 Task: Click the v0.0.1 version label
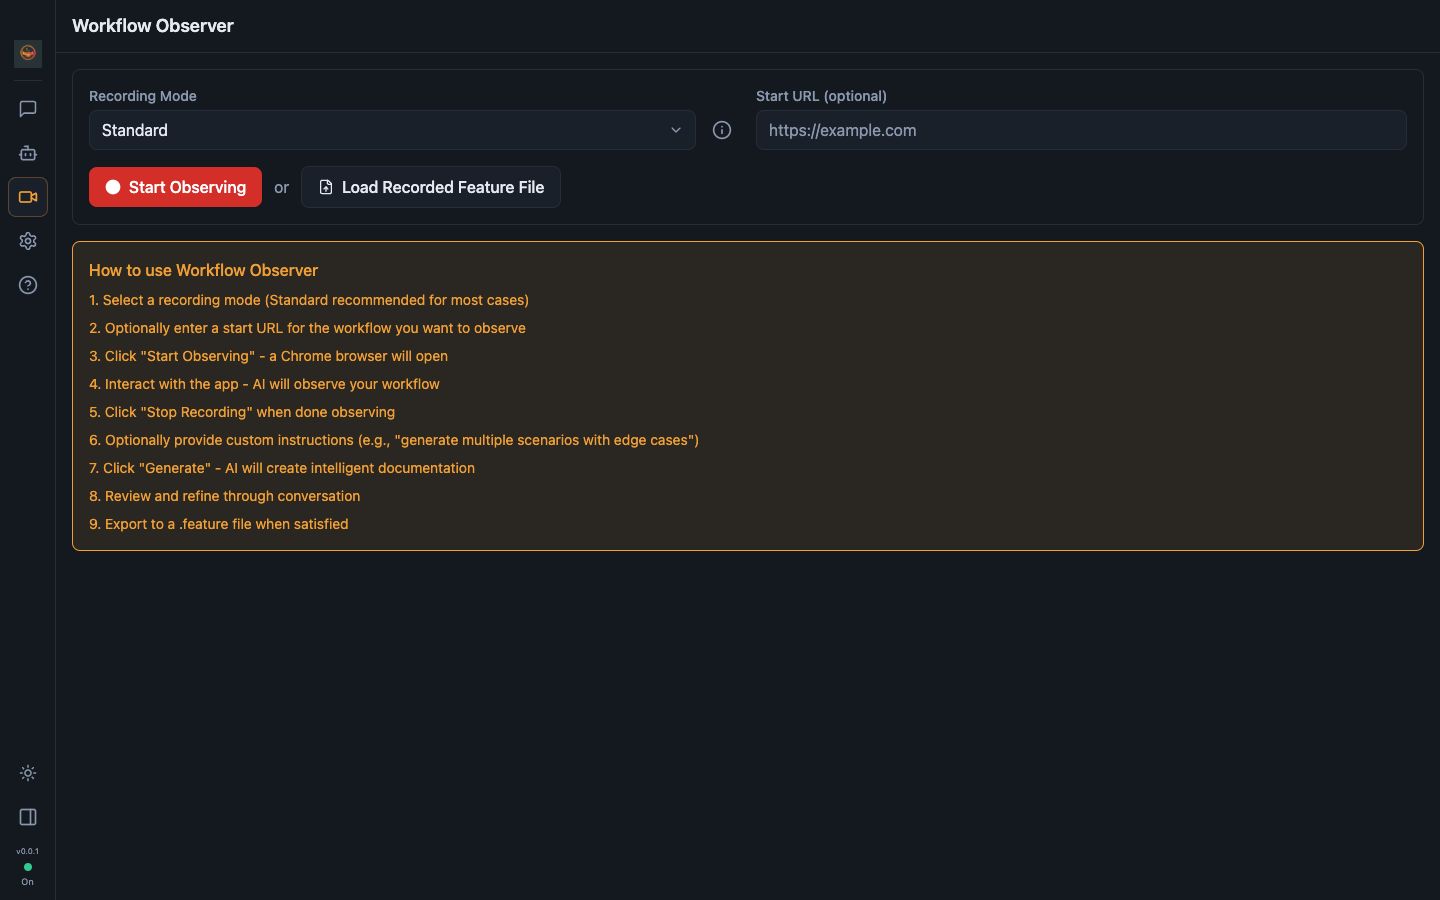tap(28, 851)
